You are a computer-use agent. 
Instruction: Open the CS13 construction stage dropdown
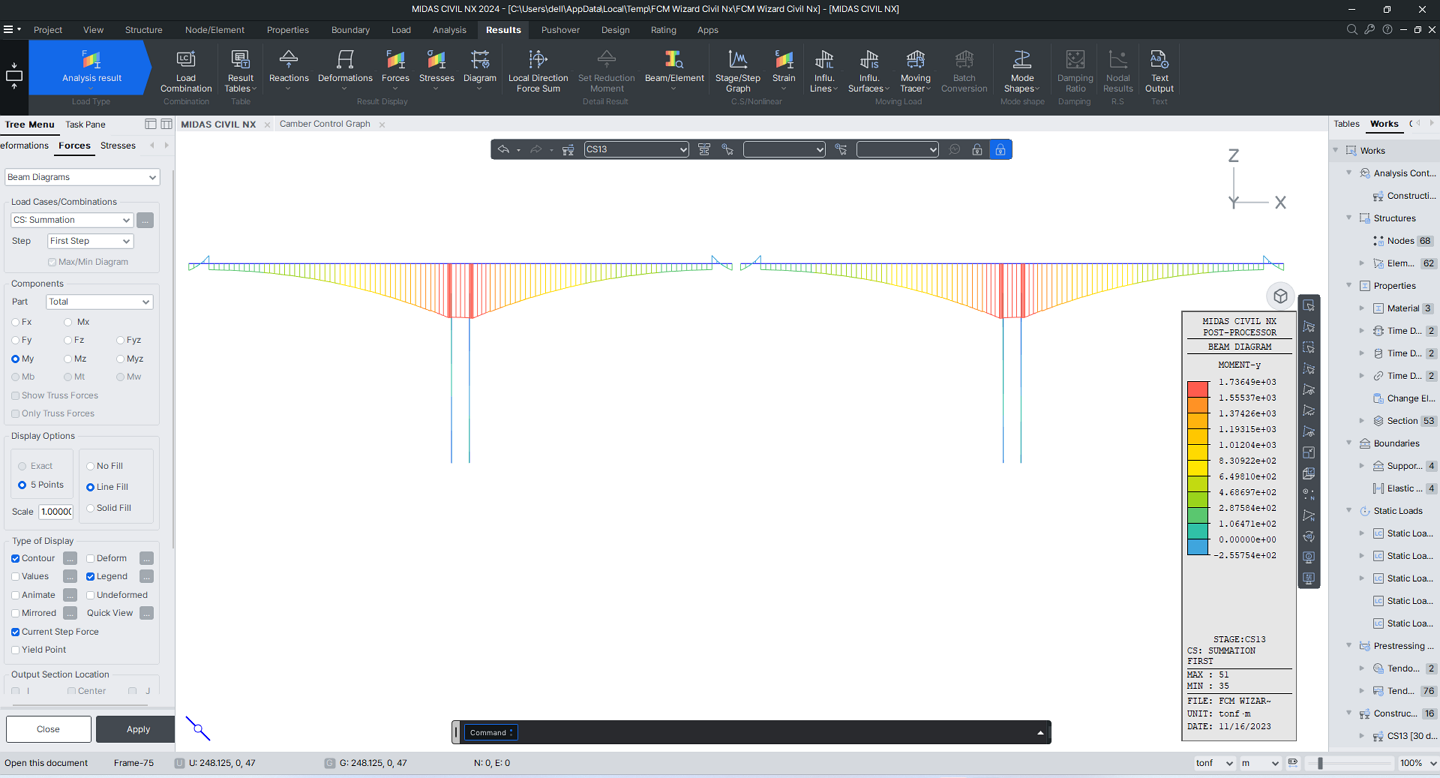(636, 150)
